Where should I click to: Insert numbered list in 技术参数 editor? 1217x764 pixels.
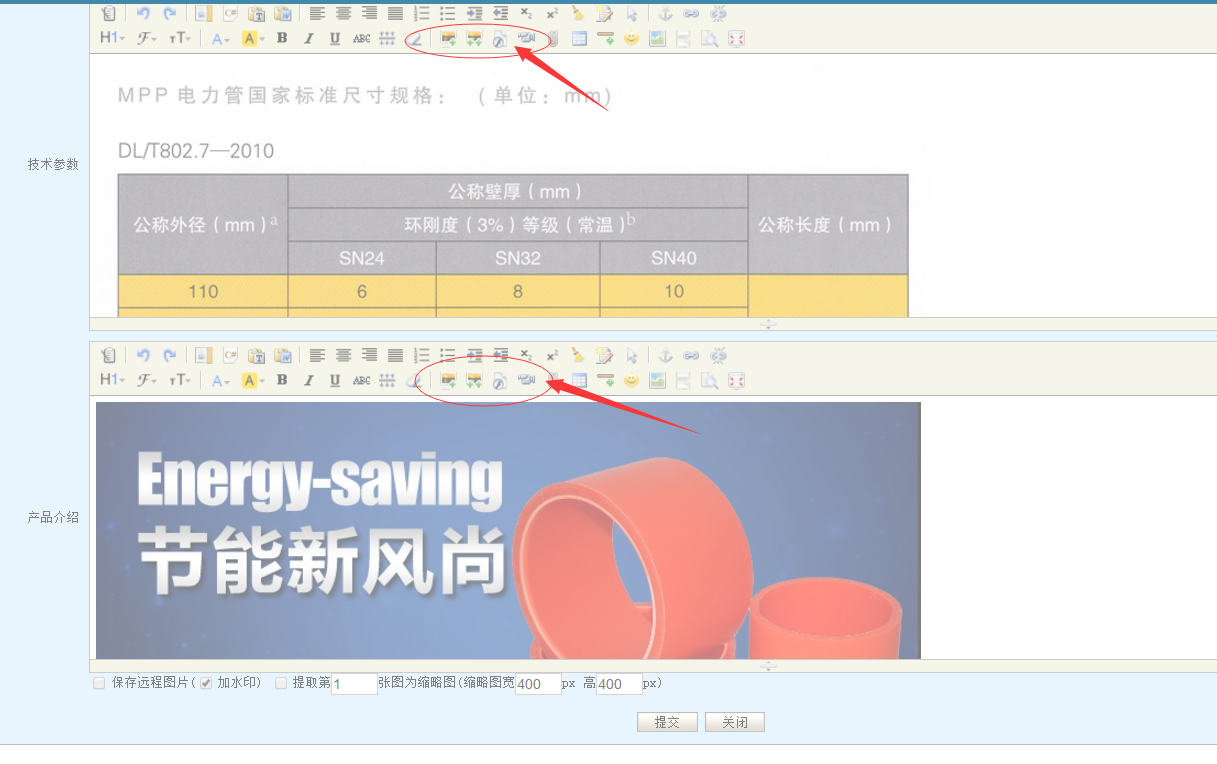(x=421, y=14)
